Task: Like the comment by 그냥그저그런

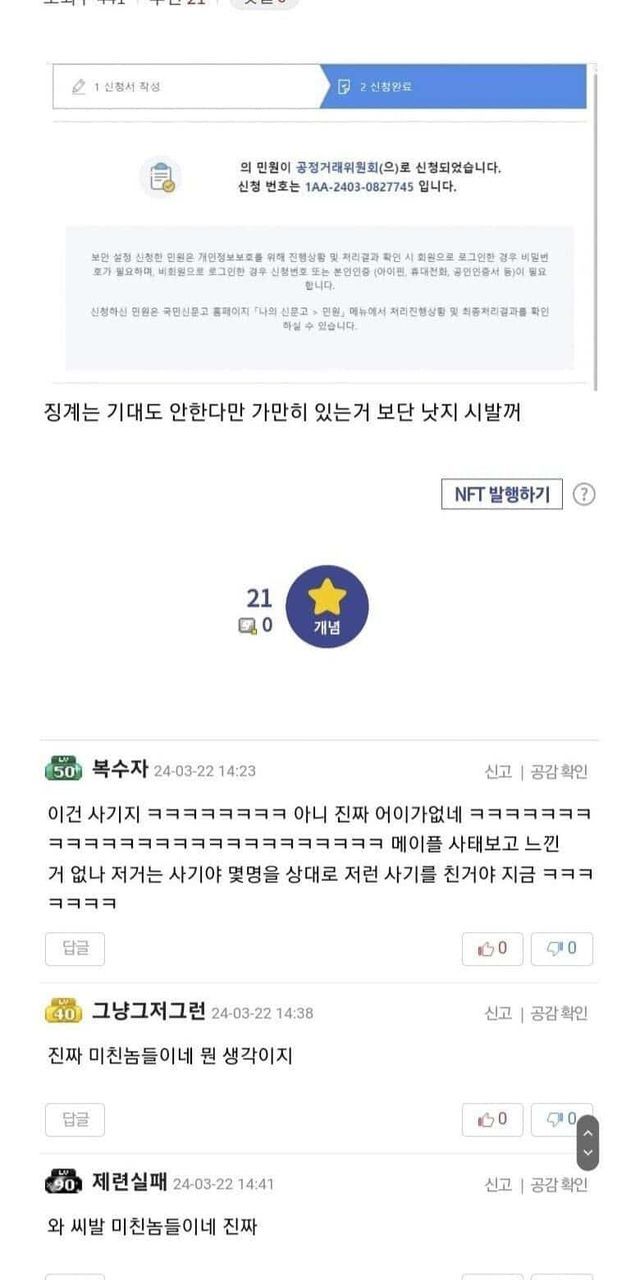Action: coord(492,1119)
